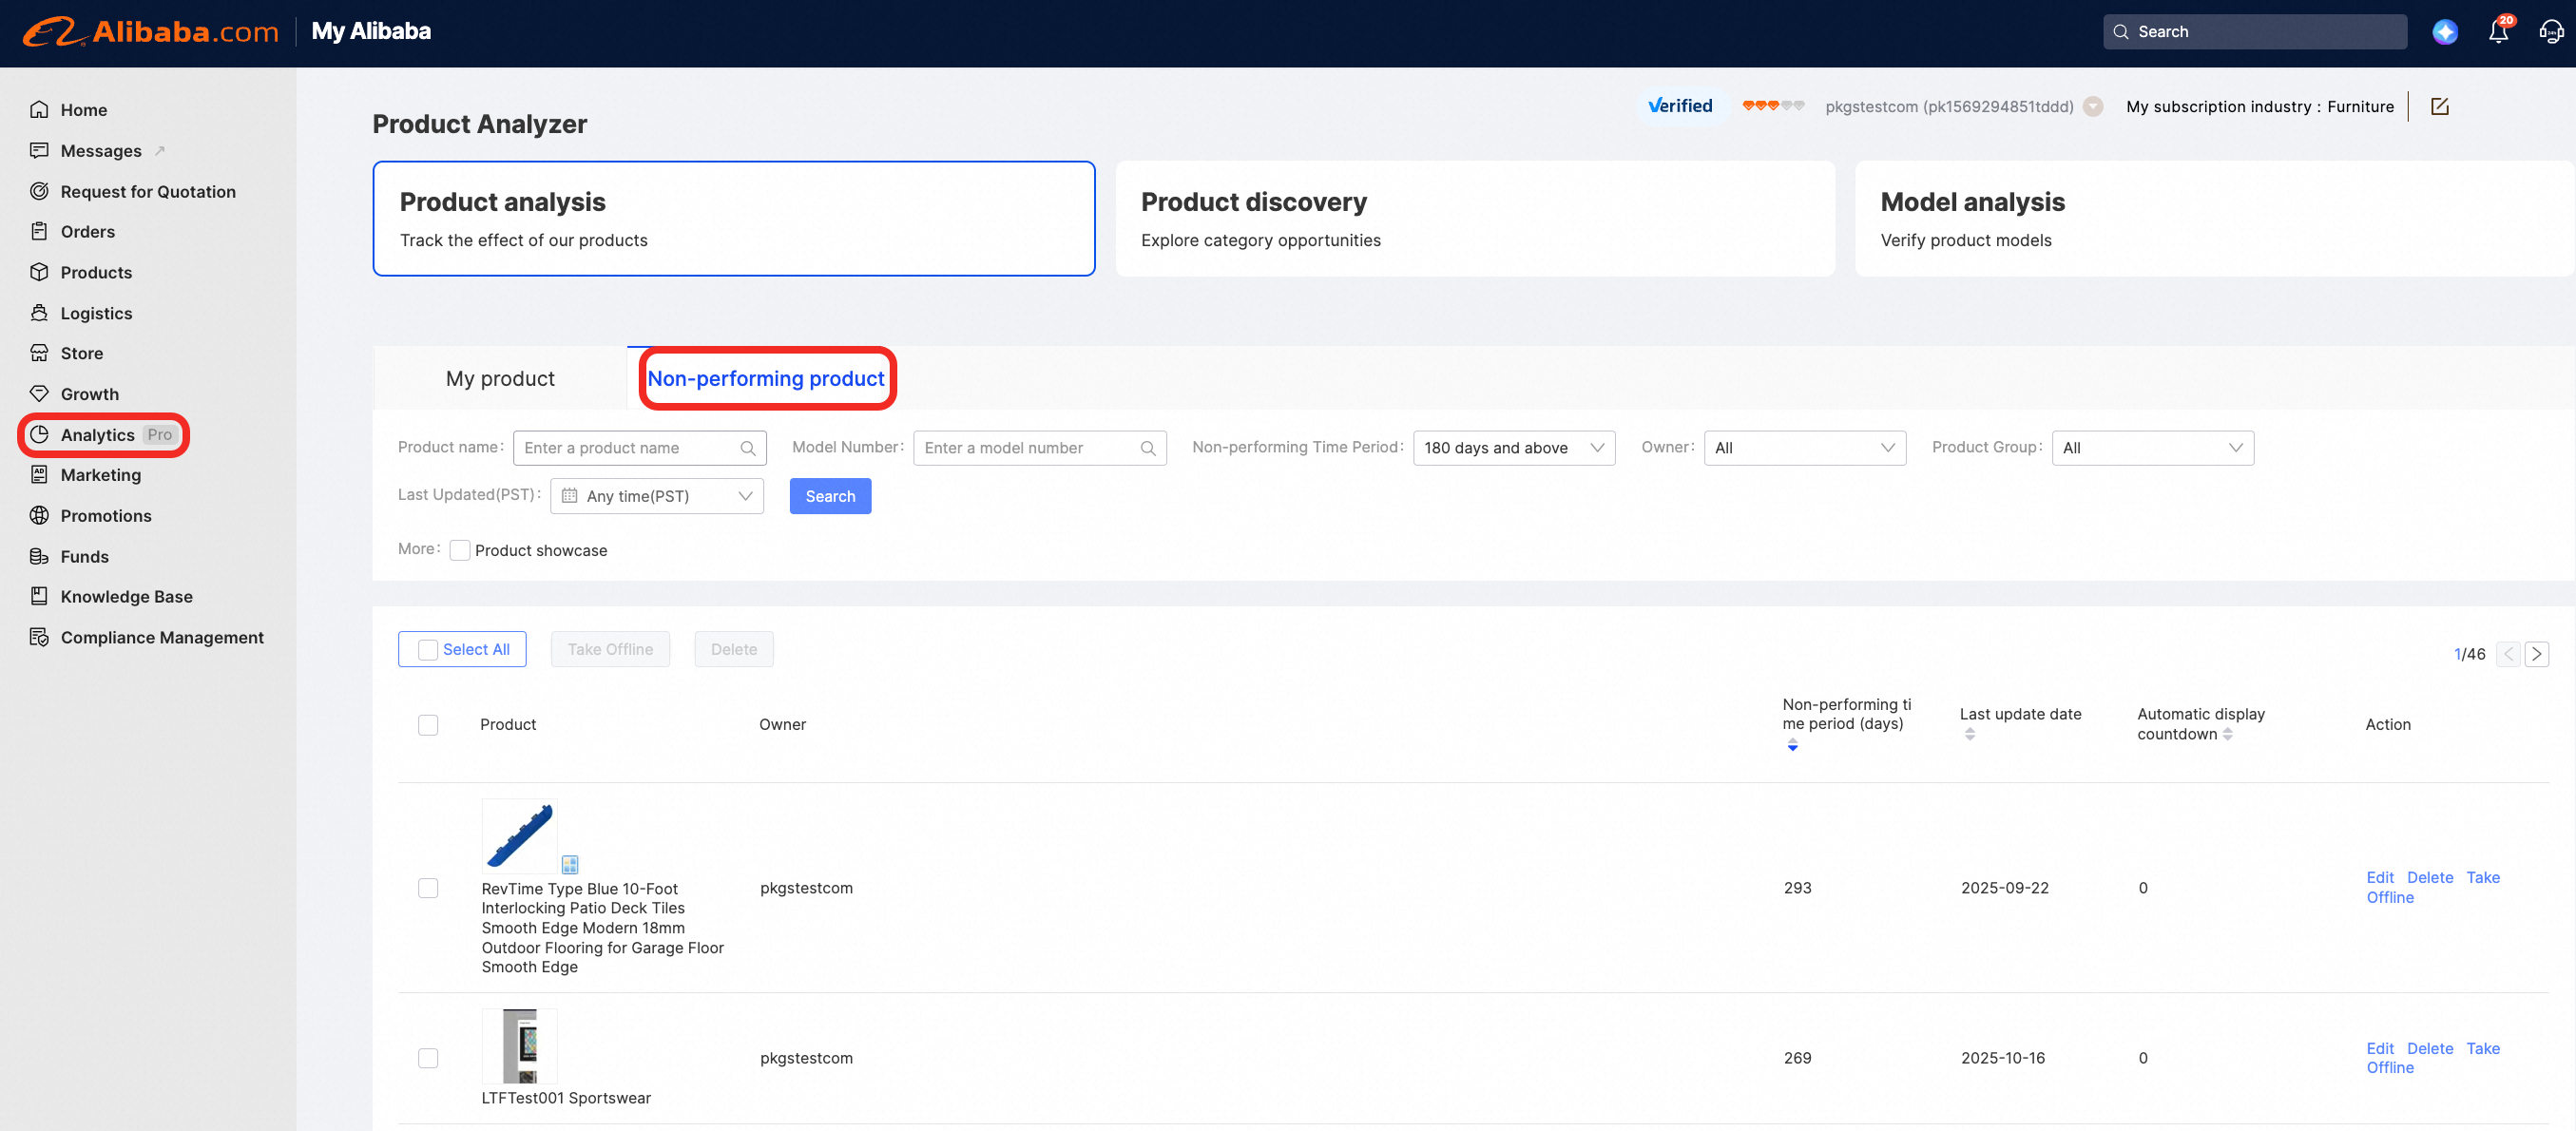The width and height of the screenshot is (2576, 1131).
Task: Click the bulk Delete button
Action: tap(733, 649)
